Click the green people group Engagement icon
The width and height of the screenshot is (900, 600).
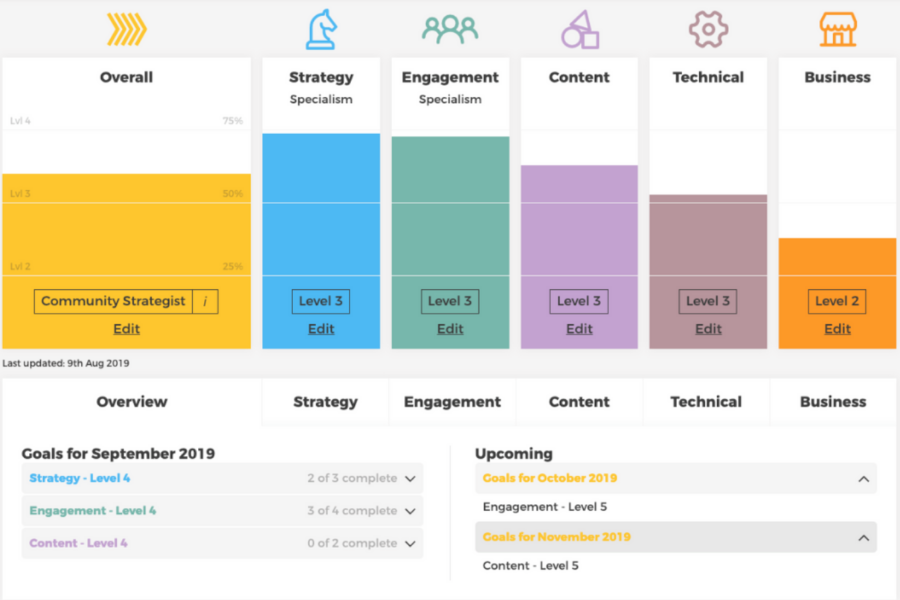click(450, 29)
